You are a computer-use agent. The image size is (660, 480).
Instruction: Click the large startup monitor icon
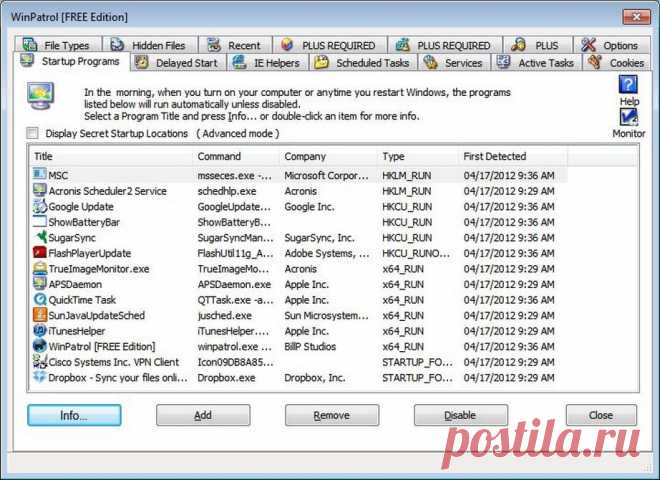[40, 96]
